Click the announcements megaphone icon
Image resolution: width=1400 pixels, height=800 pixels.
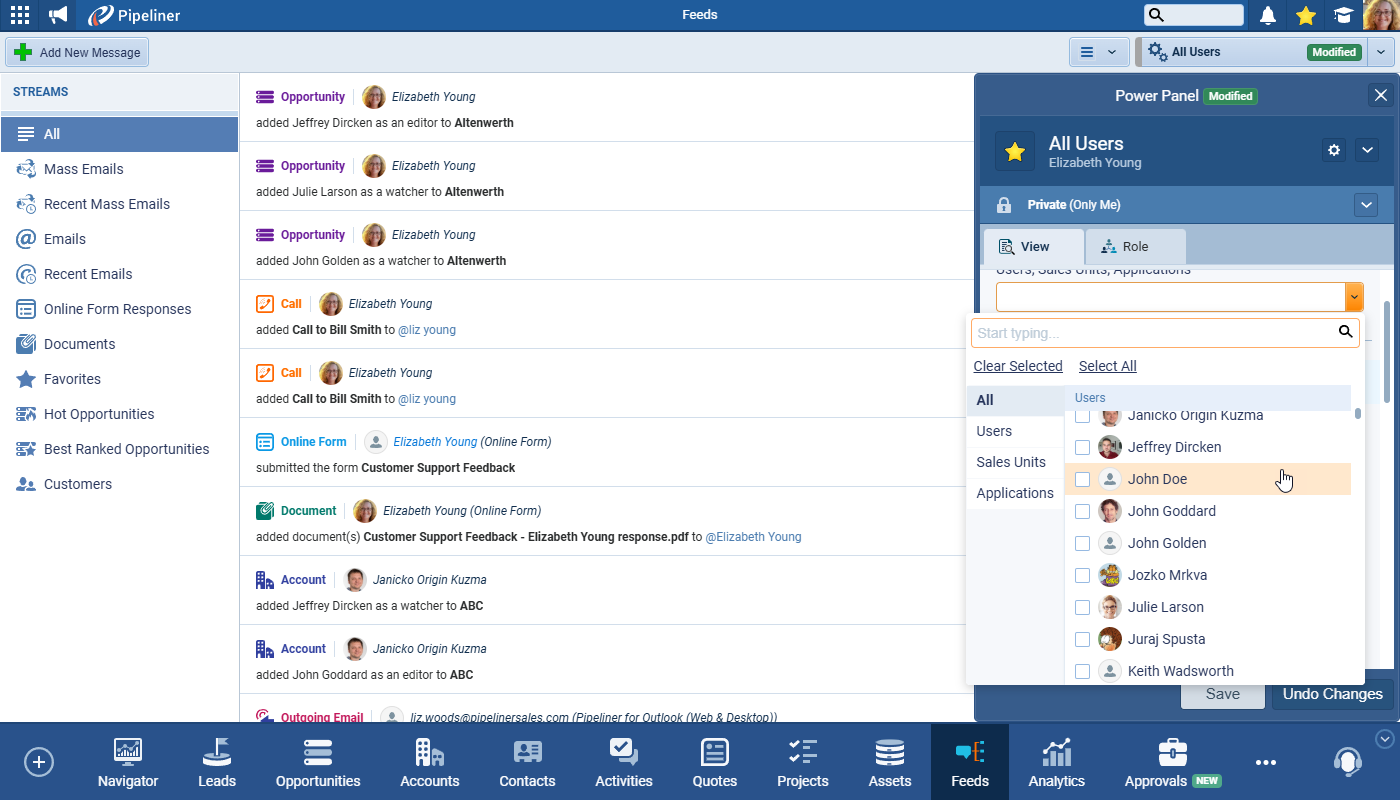pos(59,15)
